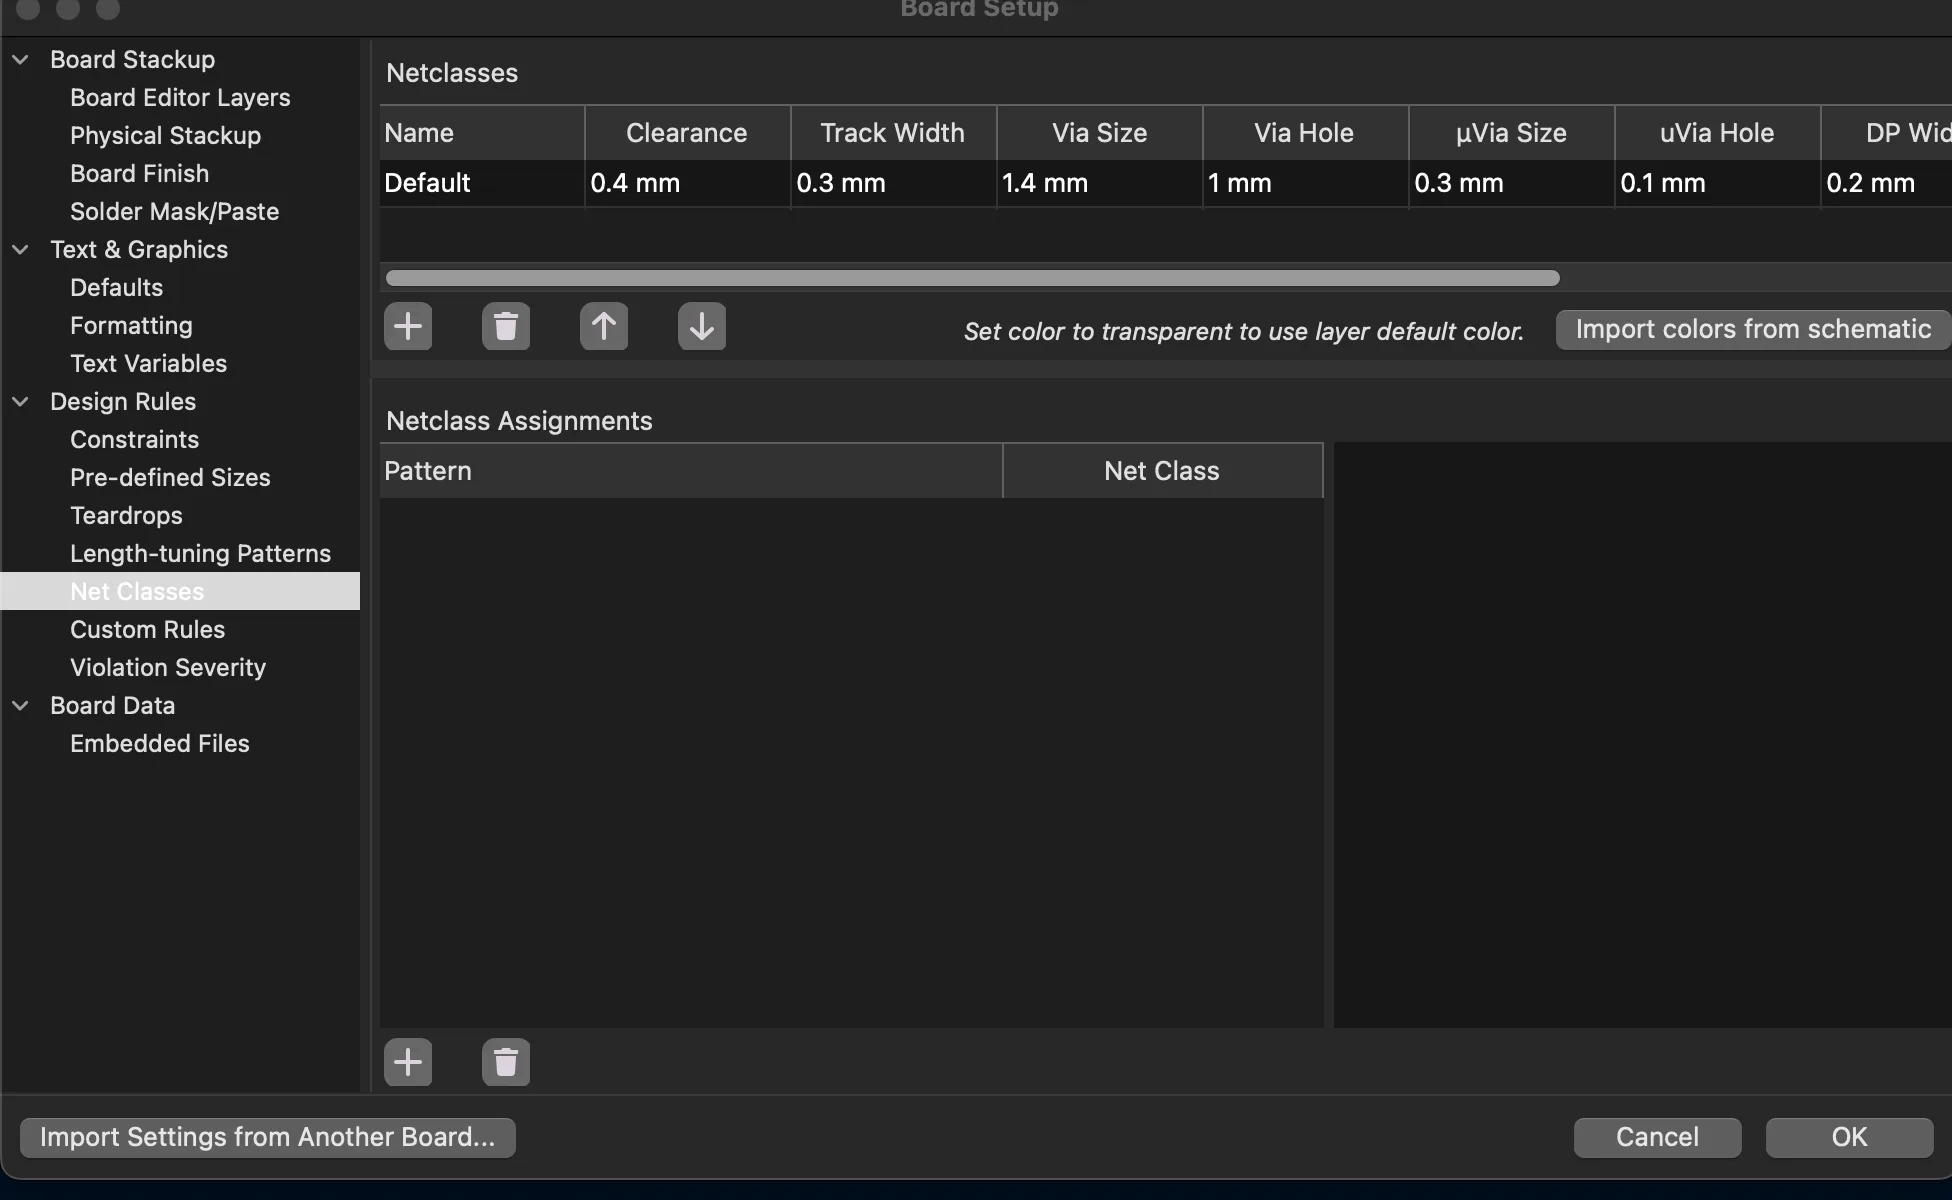
Task: Click the Cancel button
Action: click(x=1657, y=1138)
